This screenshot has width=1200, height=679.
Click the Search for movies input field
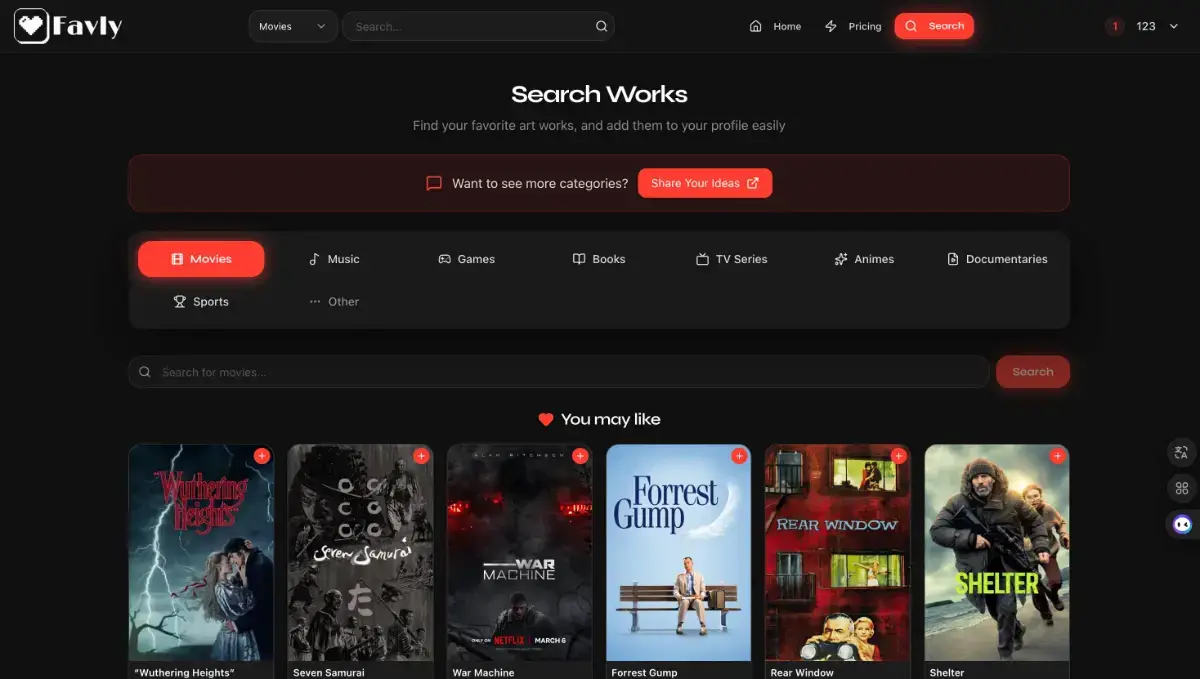(x=559, y=372)
